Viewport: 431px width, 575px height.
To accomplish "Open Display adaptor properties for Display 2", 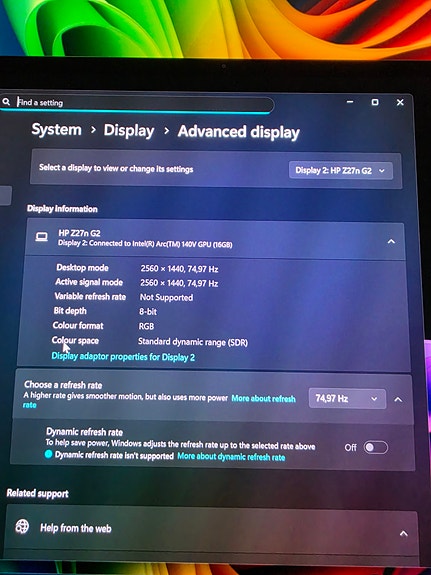I will (x=123, y=356).
